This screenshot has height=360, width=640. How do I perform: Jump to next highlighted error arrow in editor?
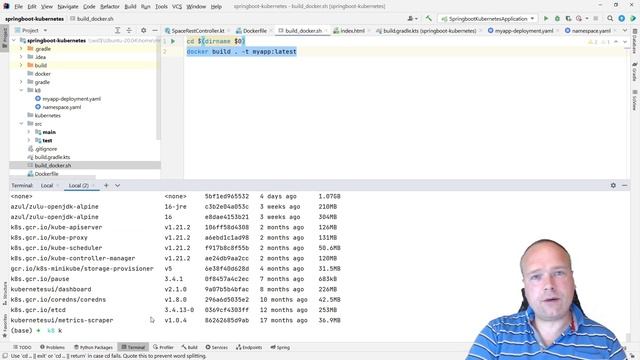(x=625, y=42)
